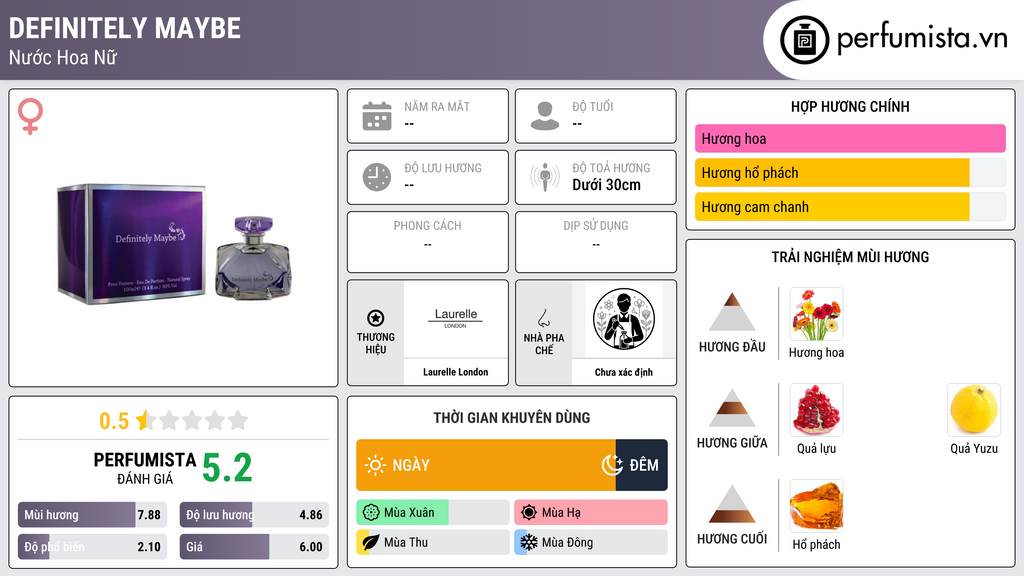Click the TRẢI NGHIỆM MÙI HƯƠNG heading
1024x576 pixels.
click(x=850, y=257)
